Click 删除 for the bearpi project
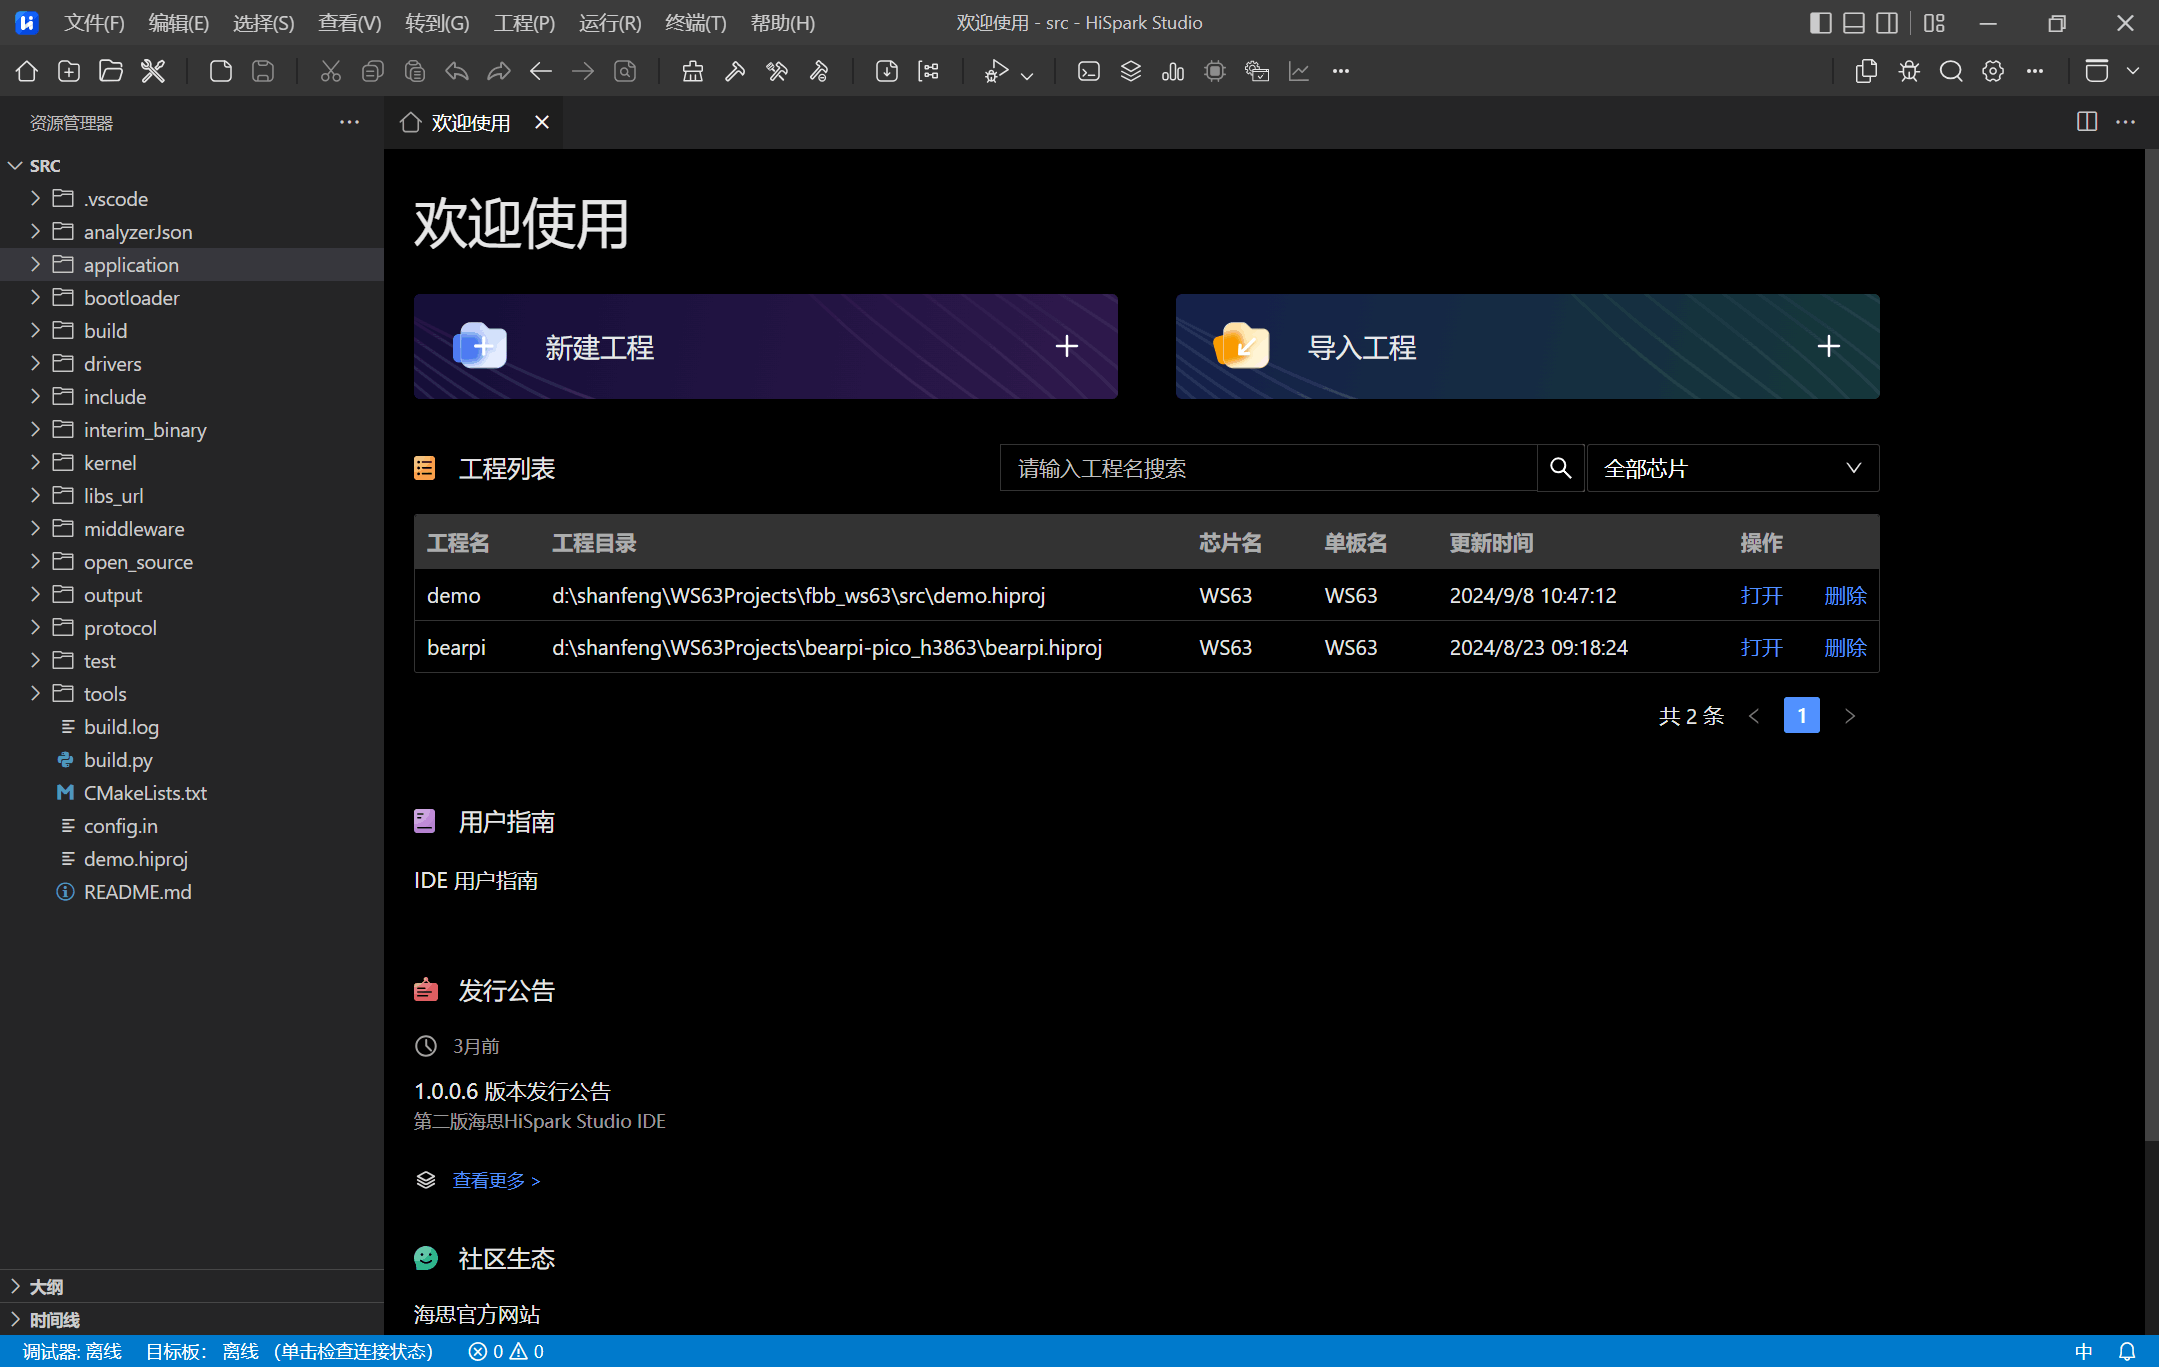The height and width of the screenshot is (1367, 2159). [x=1845, y=647]
